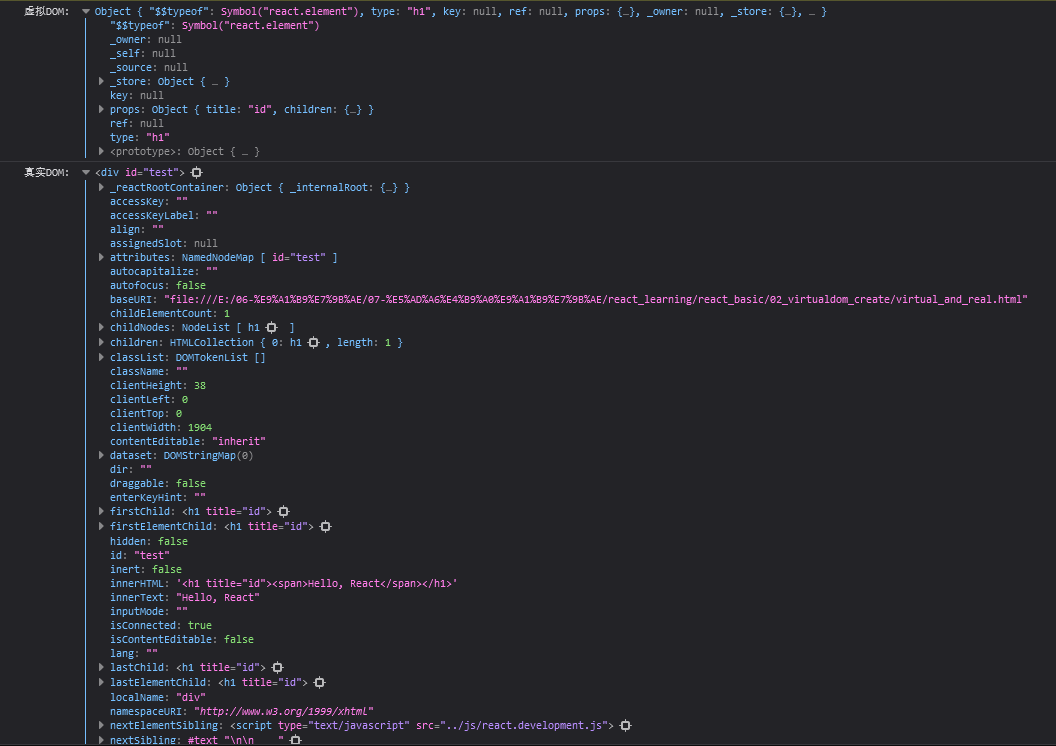Click the inspect-node icon on firstElementChild row
This screenshot has width=1056, height=746.
pos(326,526)
